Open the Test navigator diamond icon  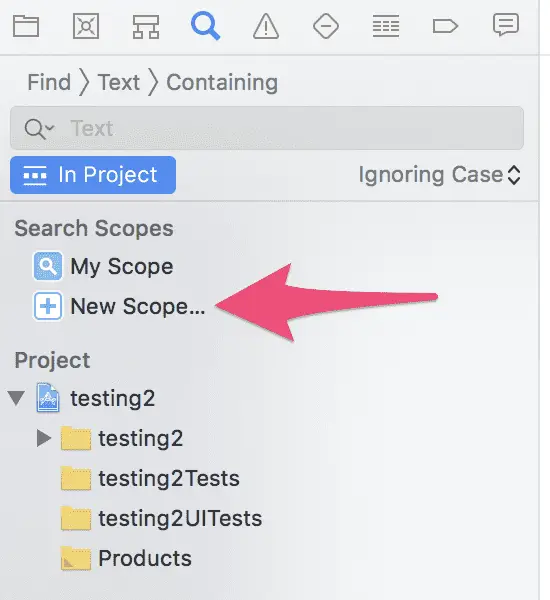(x=326, y=26)
